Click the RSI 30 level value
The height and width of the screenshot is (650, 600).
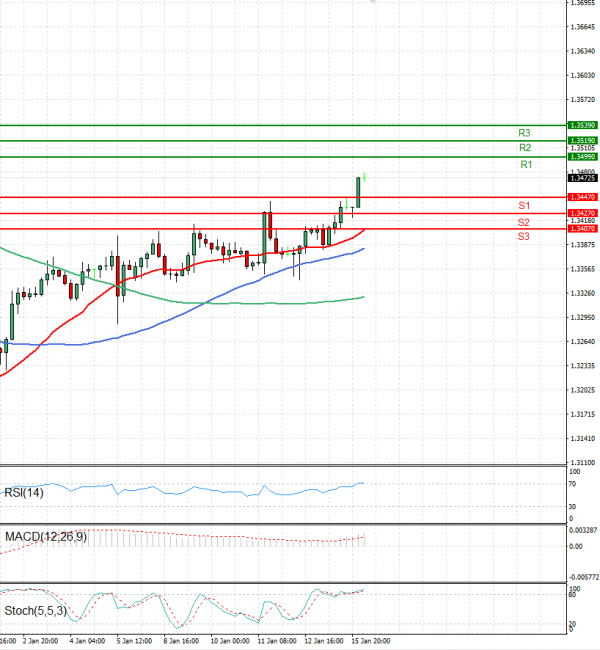[572, 507]
